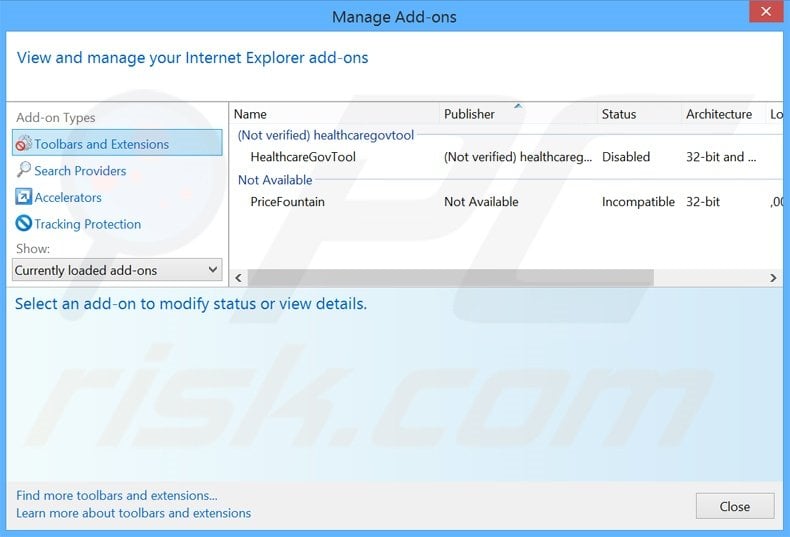This screenshot has width=790, height=537.
Task: Collapse the Not Available group header
Action: [275, 180]
